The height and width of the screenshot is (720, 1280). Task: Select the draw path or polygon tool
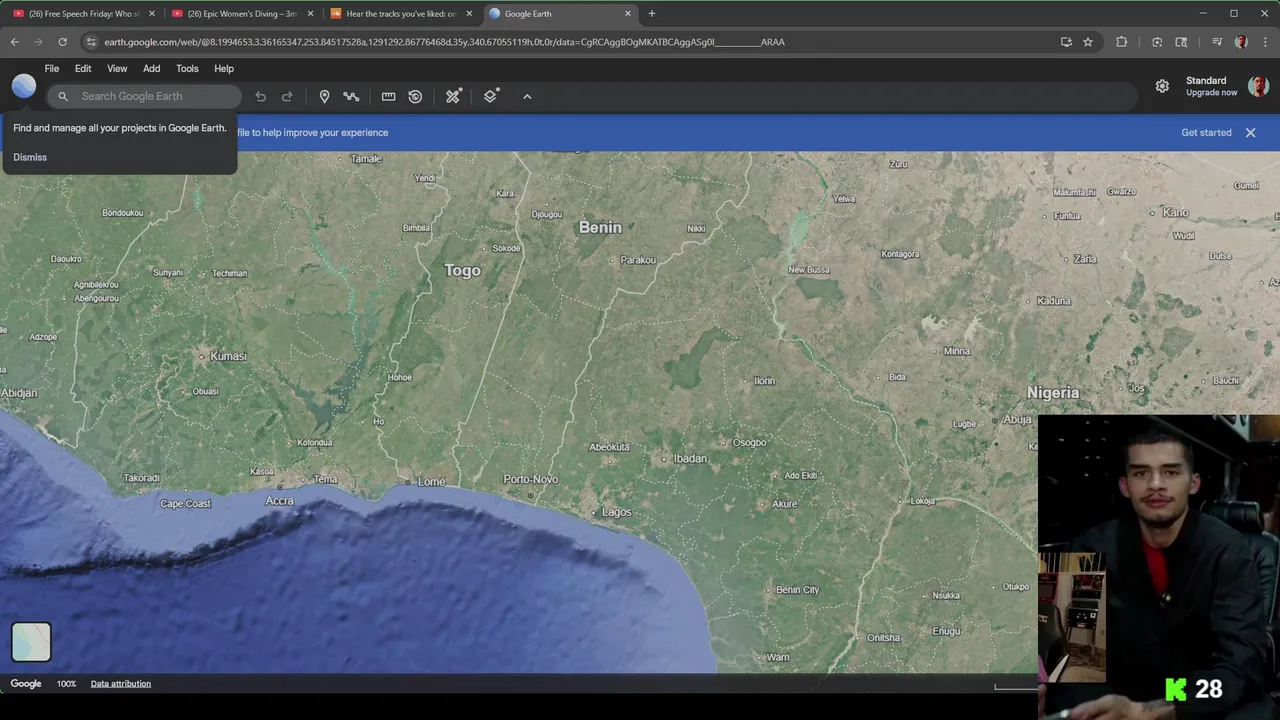pyautogui.click(x=351, y=96)
